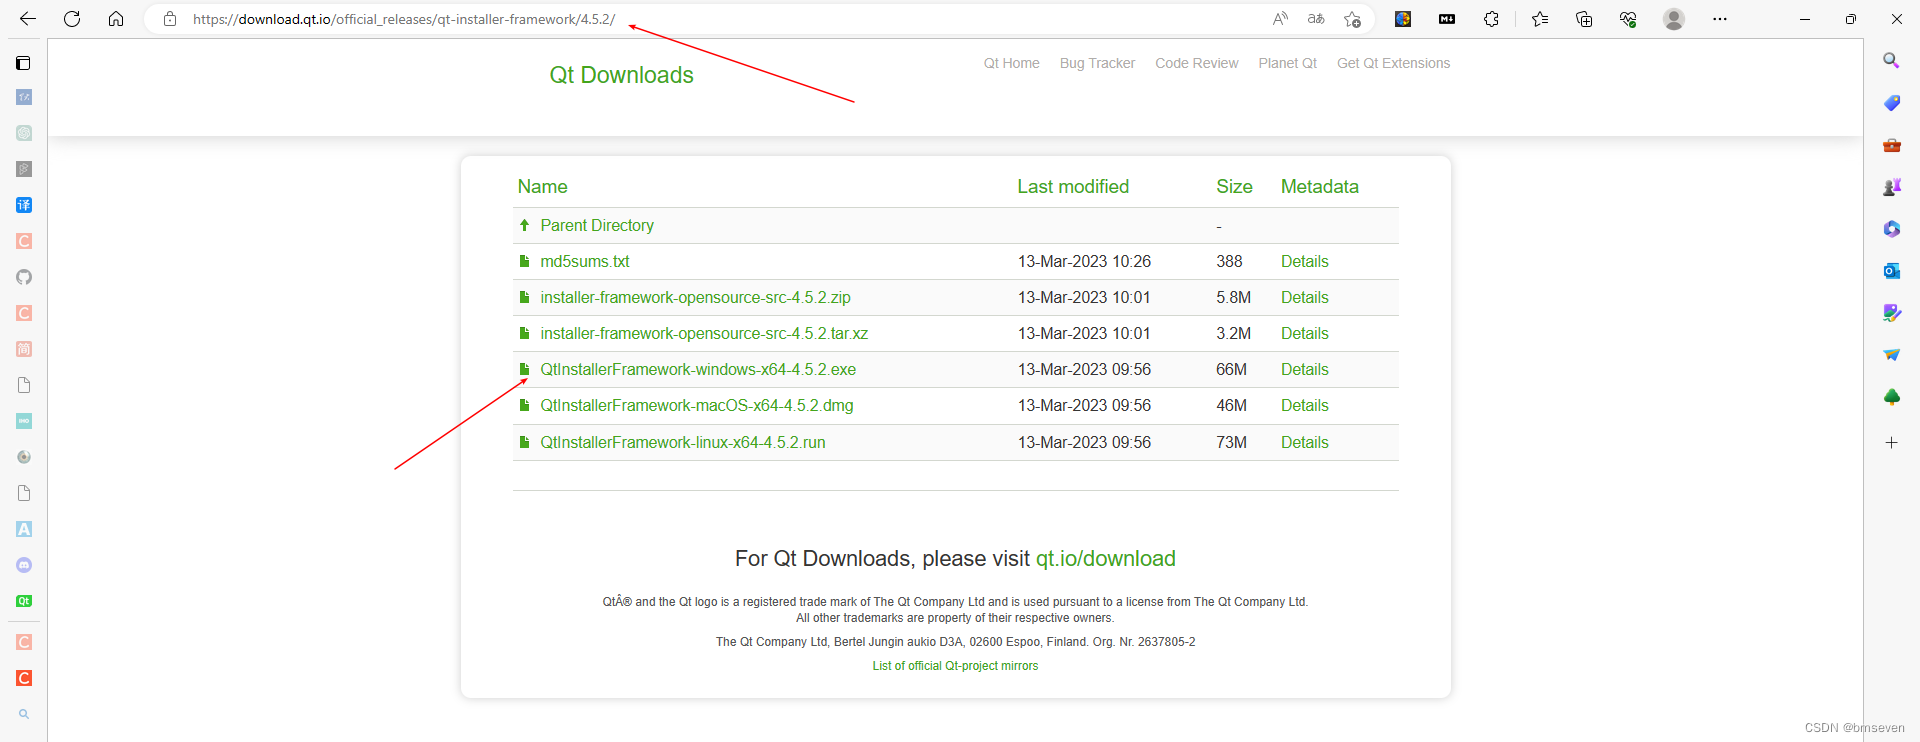Add this page to favorites
This screenshot has height=742, width=1920.
(1353, 19)
